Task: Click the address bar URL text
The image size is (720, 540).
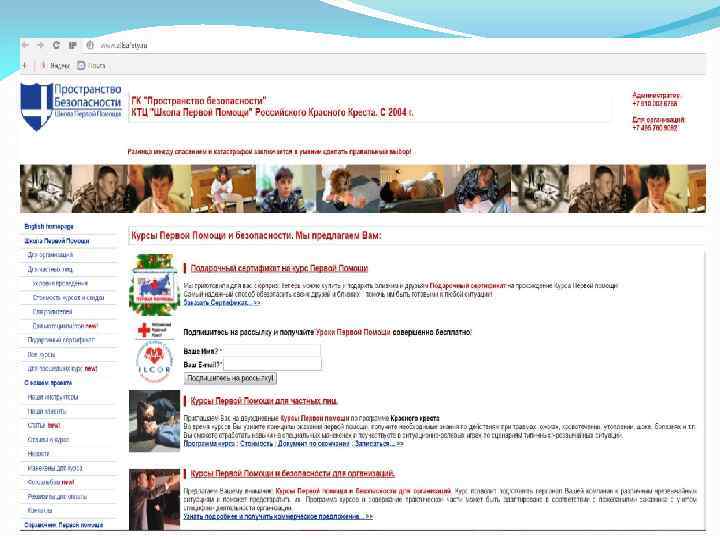Action: (124, 45)
